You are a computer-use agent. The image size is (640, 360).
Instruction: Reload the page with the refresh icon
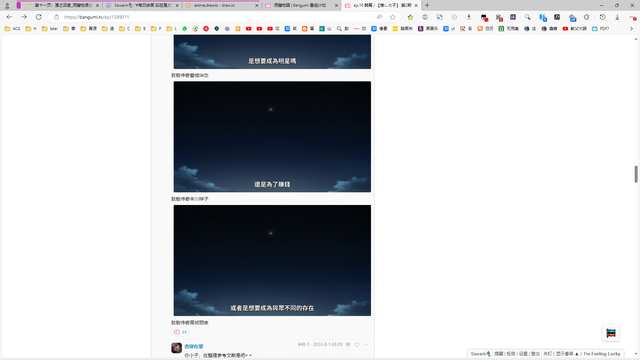pos(38,17)
